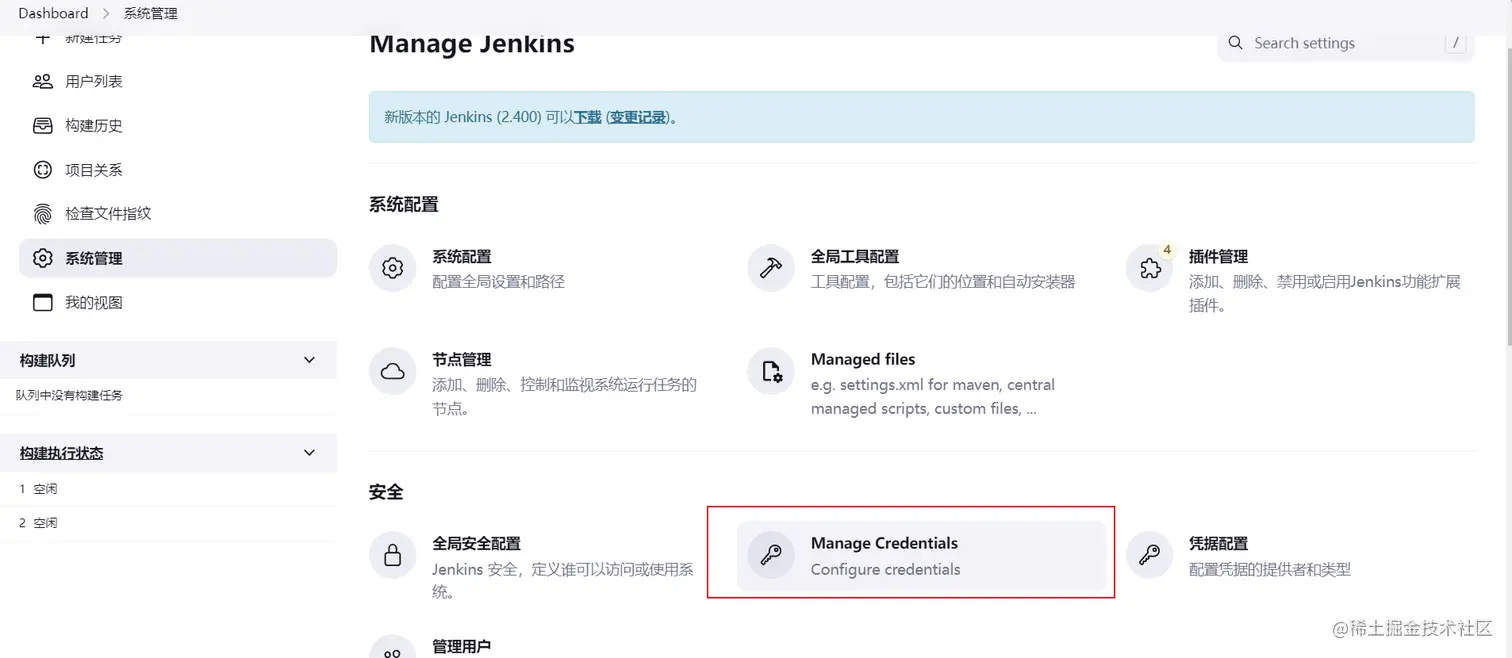The height and width of the screenshot is (658, 1512).
Task: Open 全局工具配置 link
Action: [854, 257]
